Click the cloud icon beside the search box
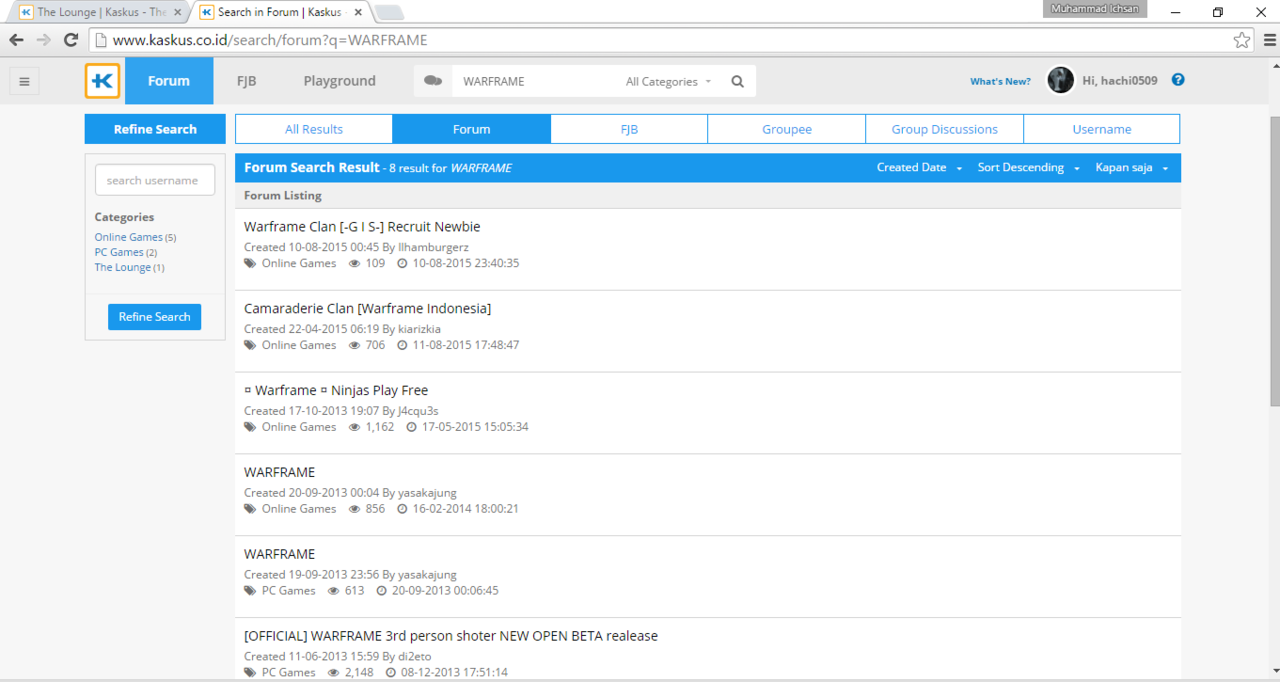The height and width of the screenshot is (682, 1280). pos(433,81)
